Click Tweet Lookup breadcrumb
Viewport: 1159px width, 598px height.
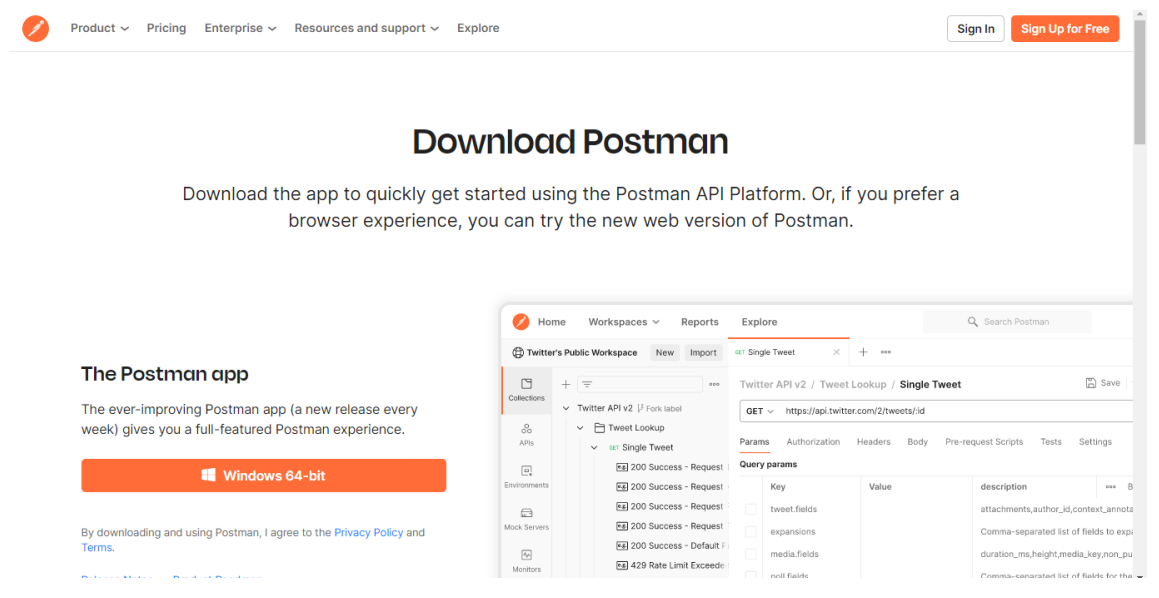pos(853,384)
